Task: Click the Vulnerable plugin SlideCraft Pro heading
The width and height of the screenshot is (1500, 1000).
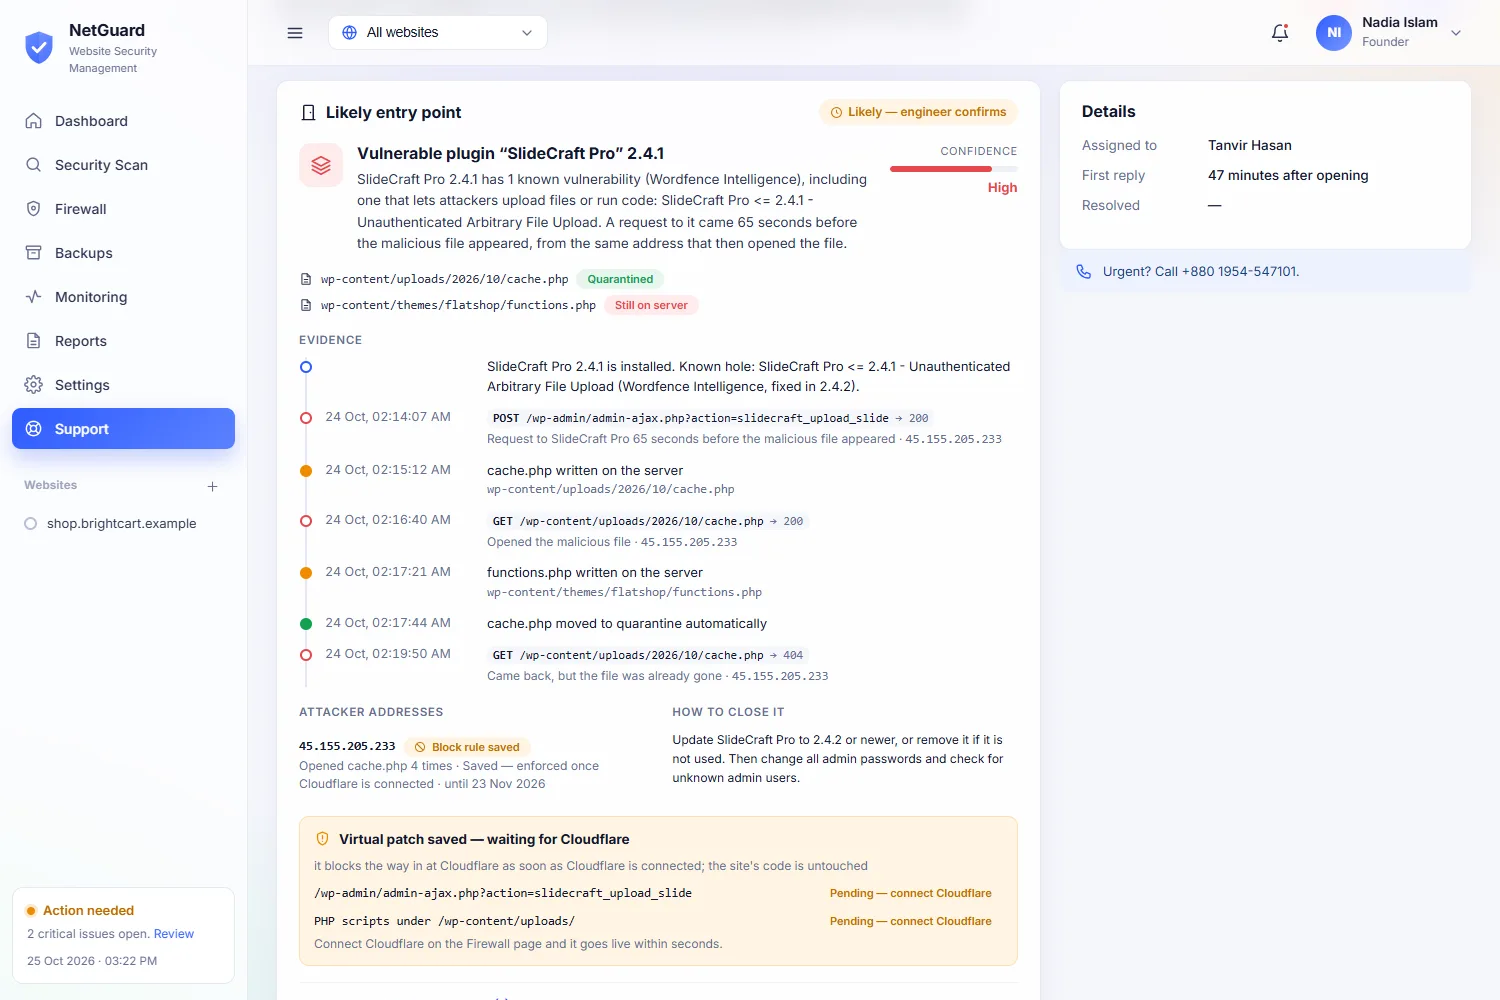Action: 511,154
